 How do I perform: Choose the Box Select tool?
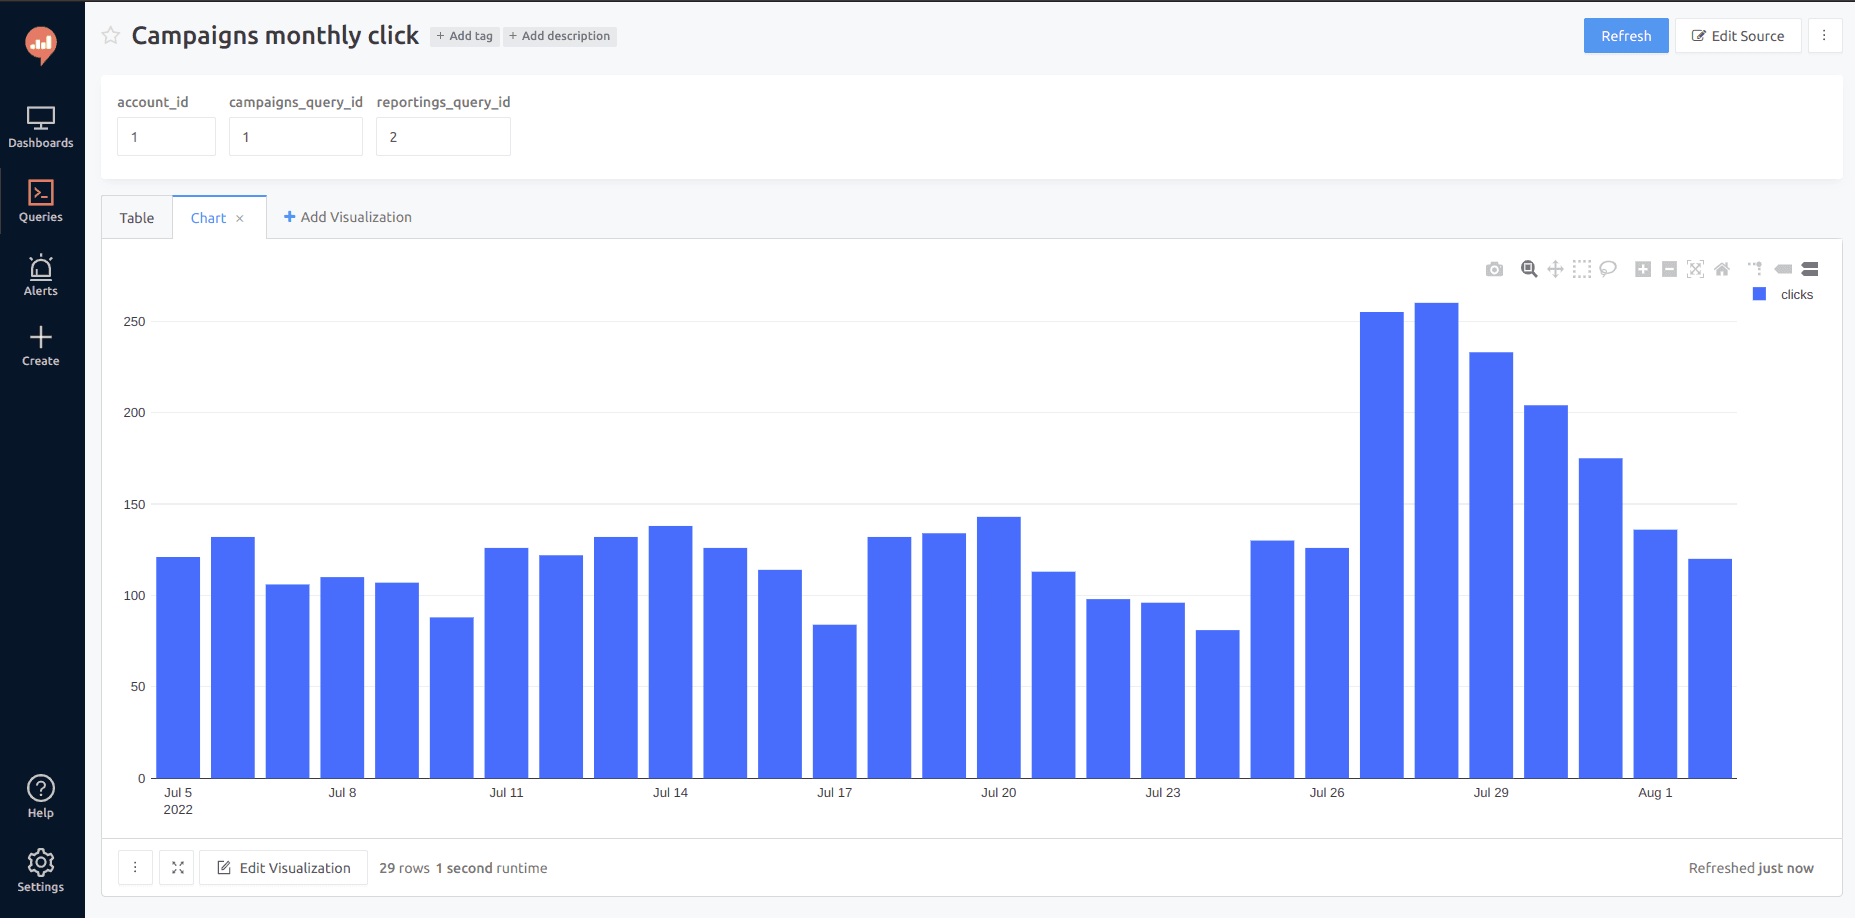click(x=1581, y=269)
